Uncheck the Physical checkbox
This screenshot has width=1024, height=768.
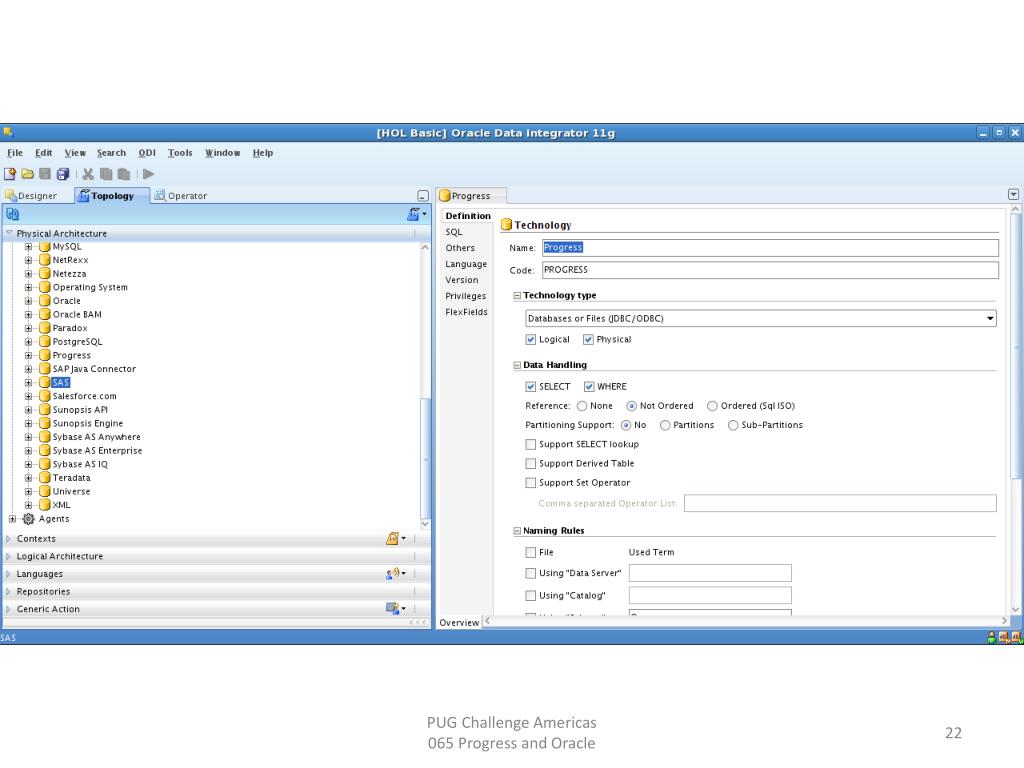coord(588,340)
